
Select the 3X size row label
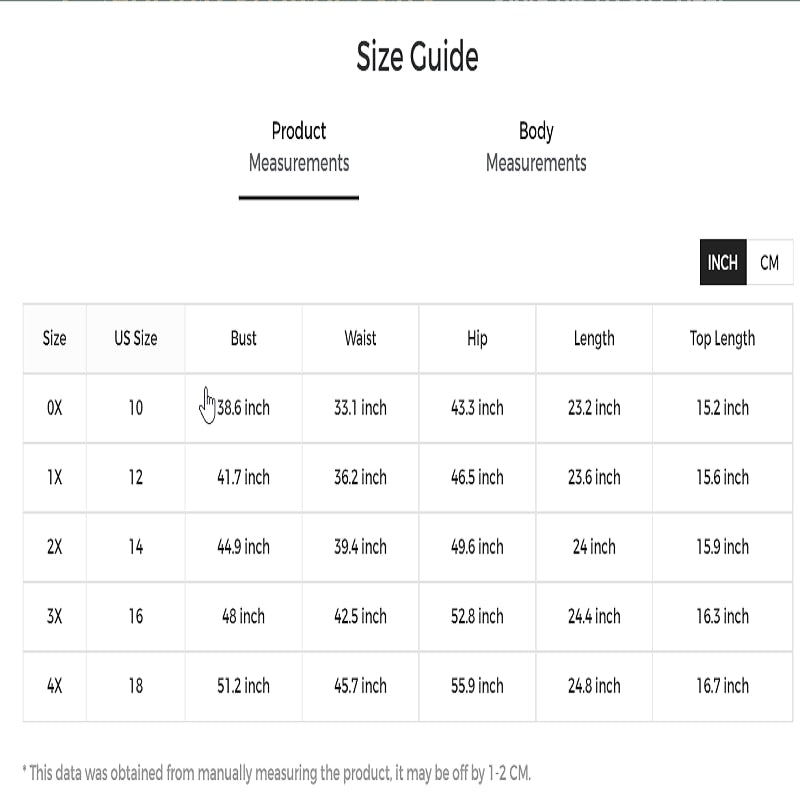click(55, 616)
